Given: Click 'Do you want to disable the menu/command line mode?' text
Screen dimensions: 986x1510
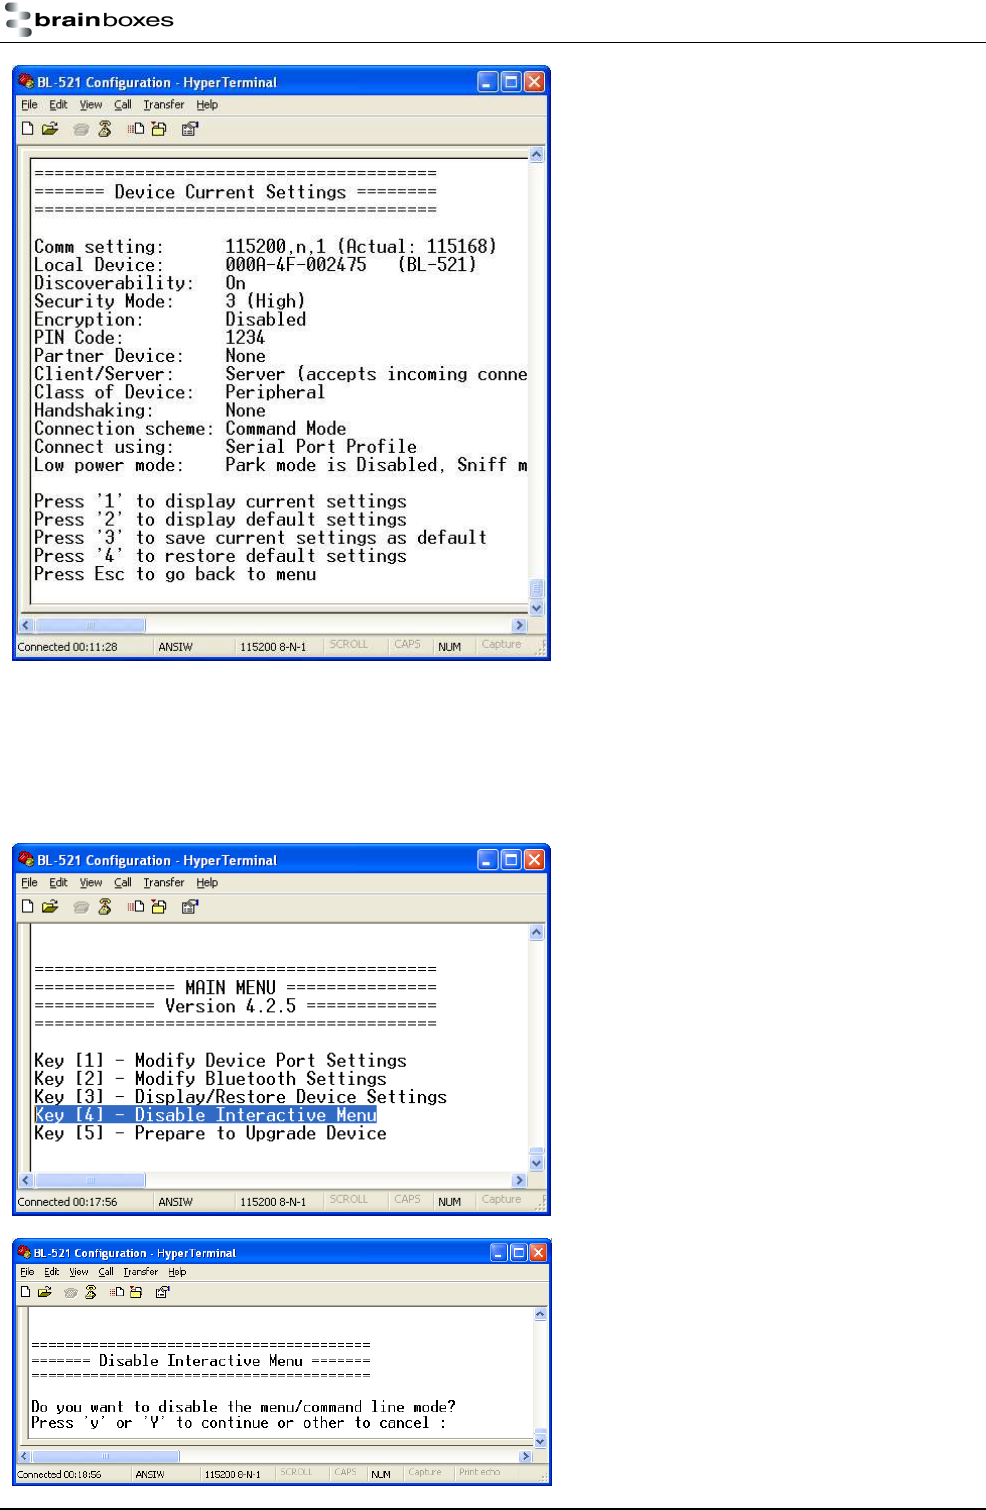Looking at the screenshot, I should pyautogui.click(x=243, y=1406).
